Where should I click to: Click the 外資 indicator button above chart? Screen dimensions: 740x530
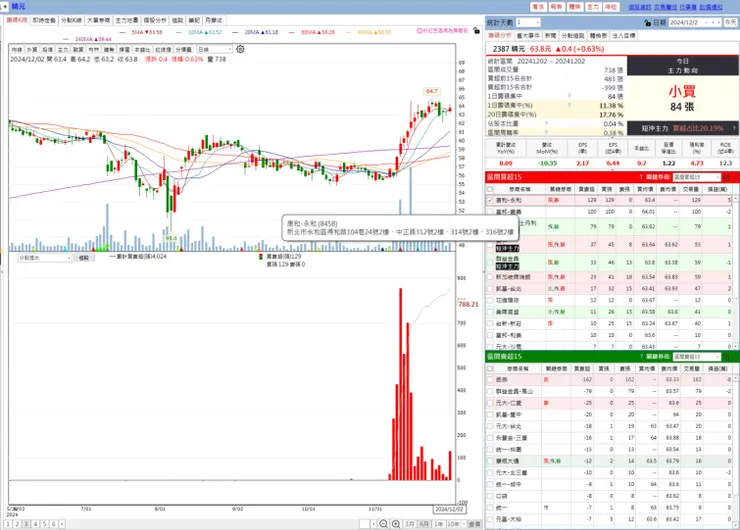click(32, 50)
